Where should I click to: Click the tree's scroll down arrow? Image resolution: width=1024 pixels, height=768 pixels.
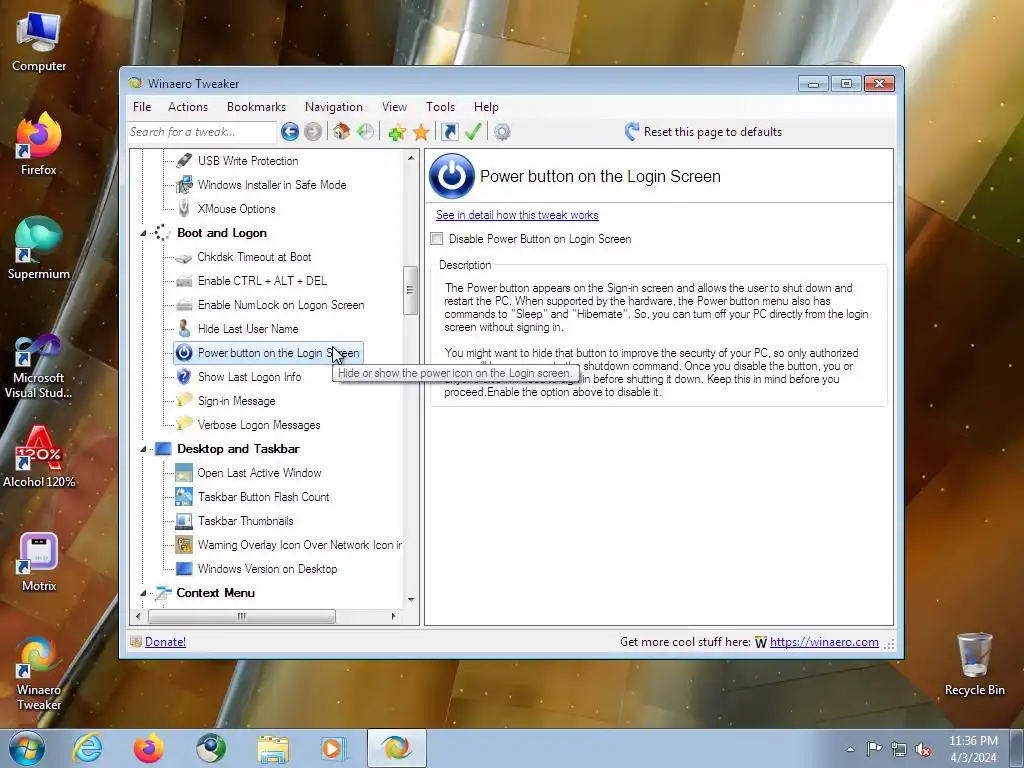click(411, 600)
